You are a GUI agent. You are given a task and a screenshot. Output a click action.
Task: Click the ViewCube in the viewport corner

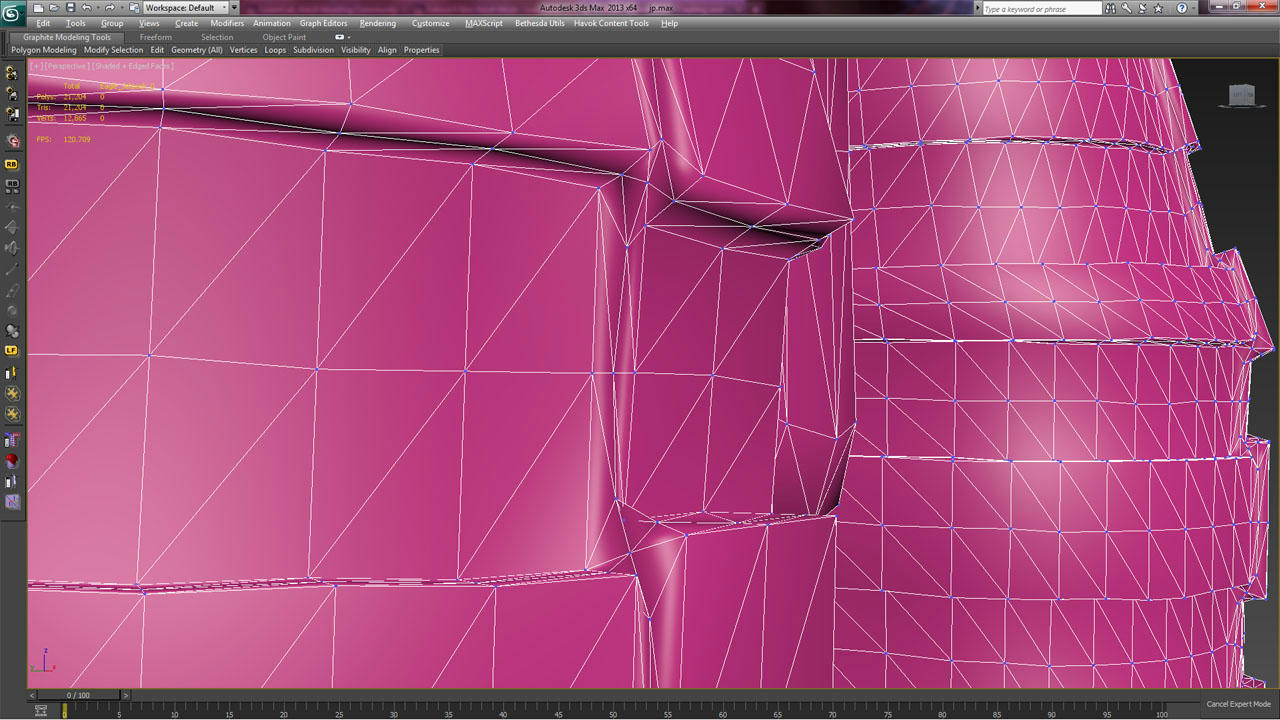pos(1241,95)
